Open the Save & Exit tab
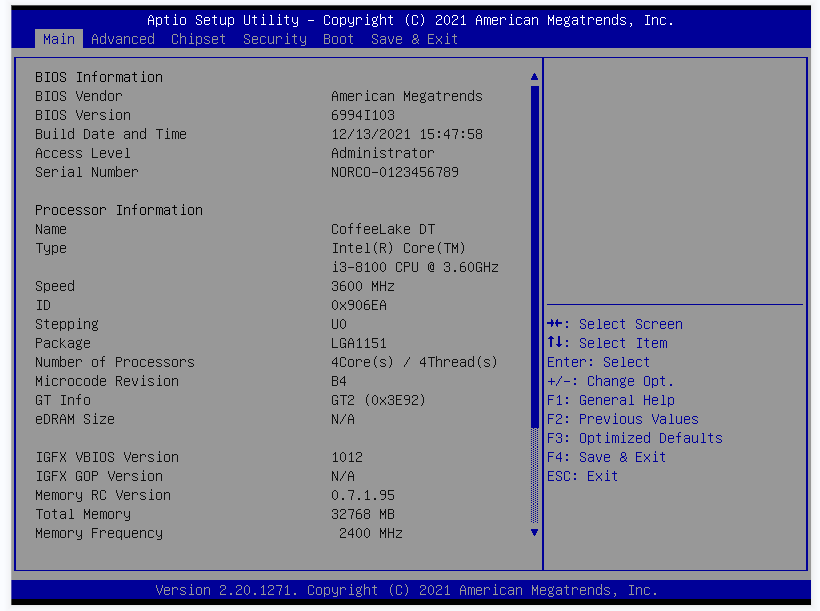820x611 pixels. point(414,39)
